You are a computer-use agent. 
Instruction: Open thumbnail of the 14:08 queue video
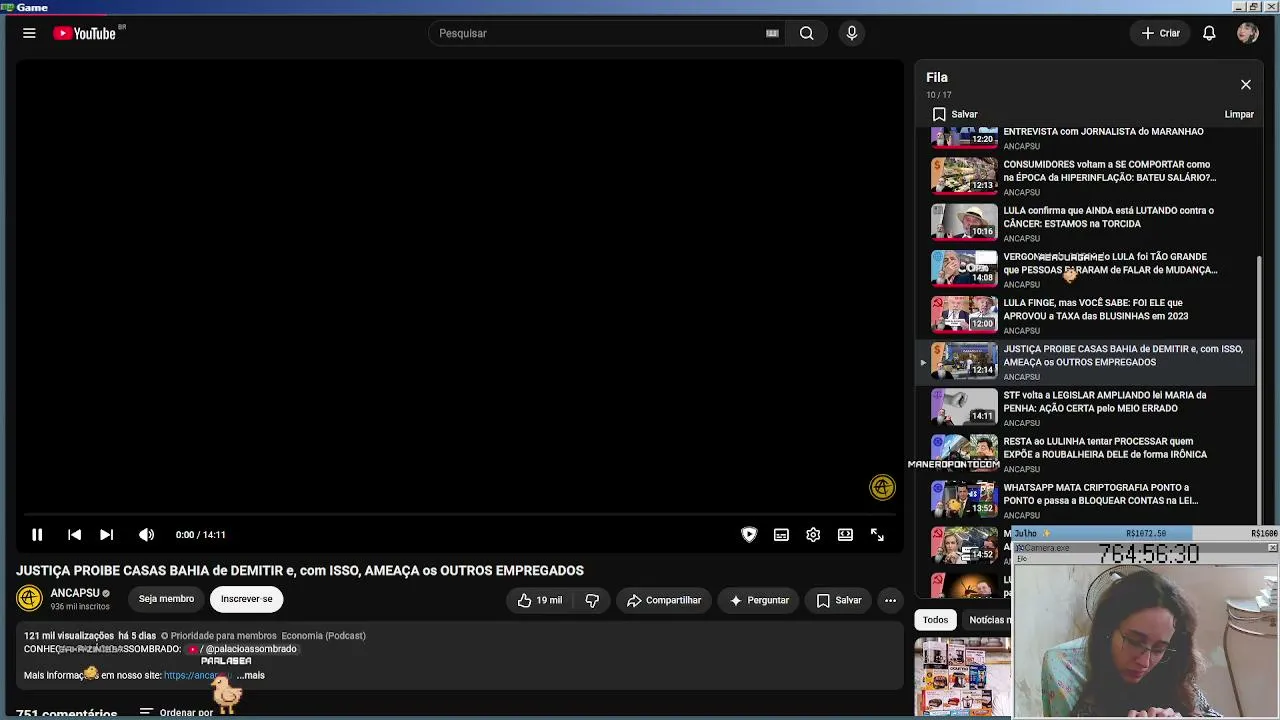click(964, 267)
